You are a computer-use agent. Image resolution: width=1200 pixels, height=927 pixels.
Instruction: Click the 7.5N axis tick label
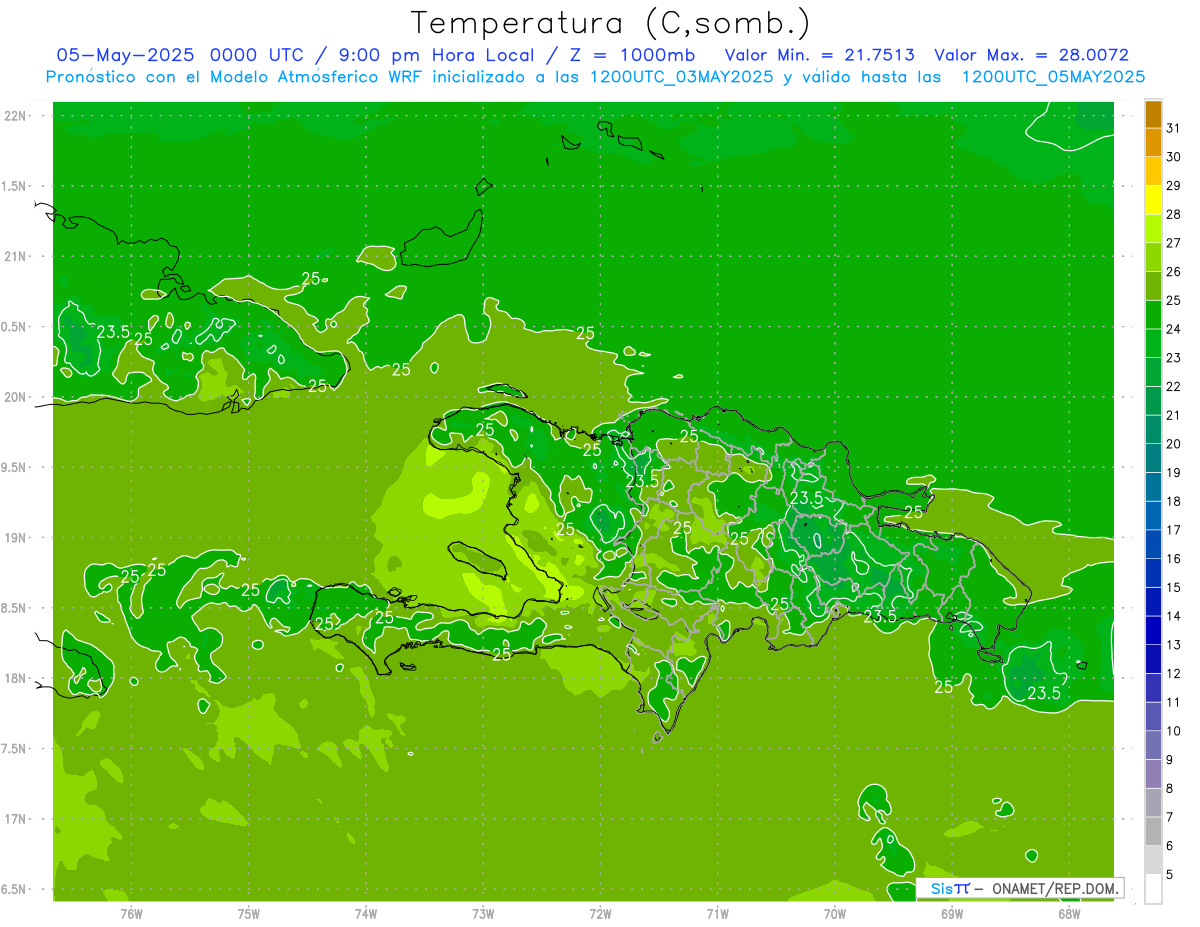pos(14,748)
